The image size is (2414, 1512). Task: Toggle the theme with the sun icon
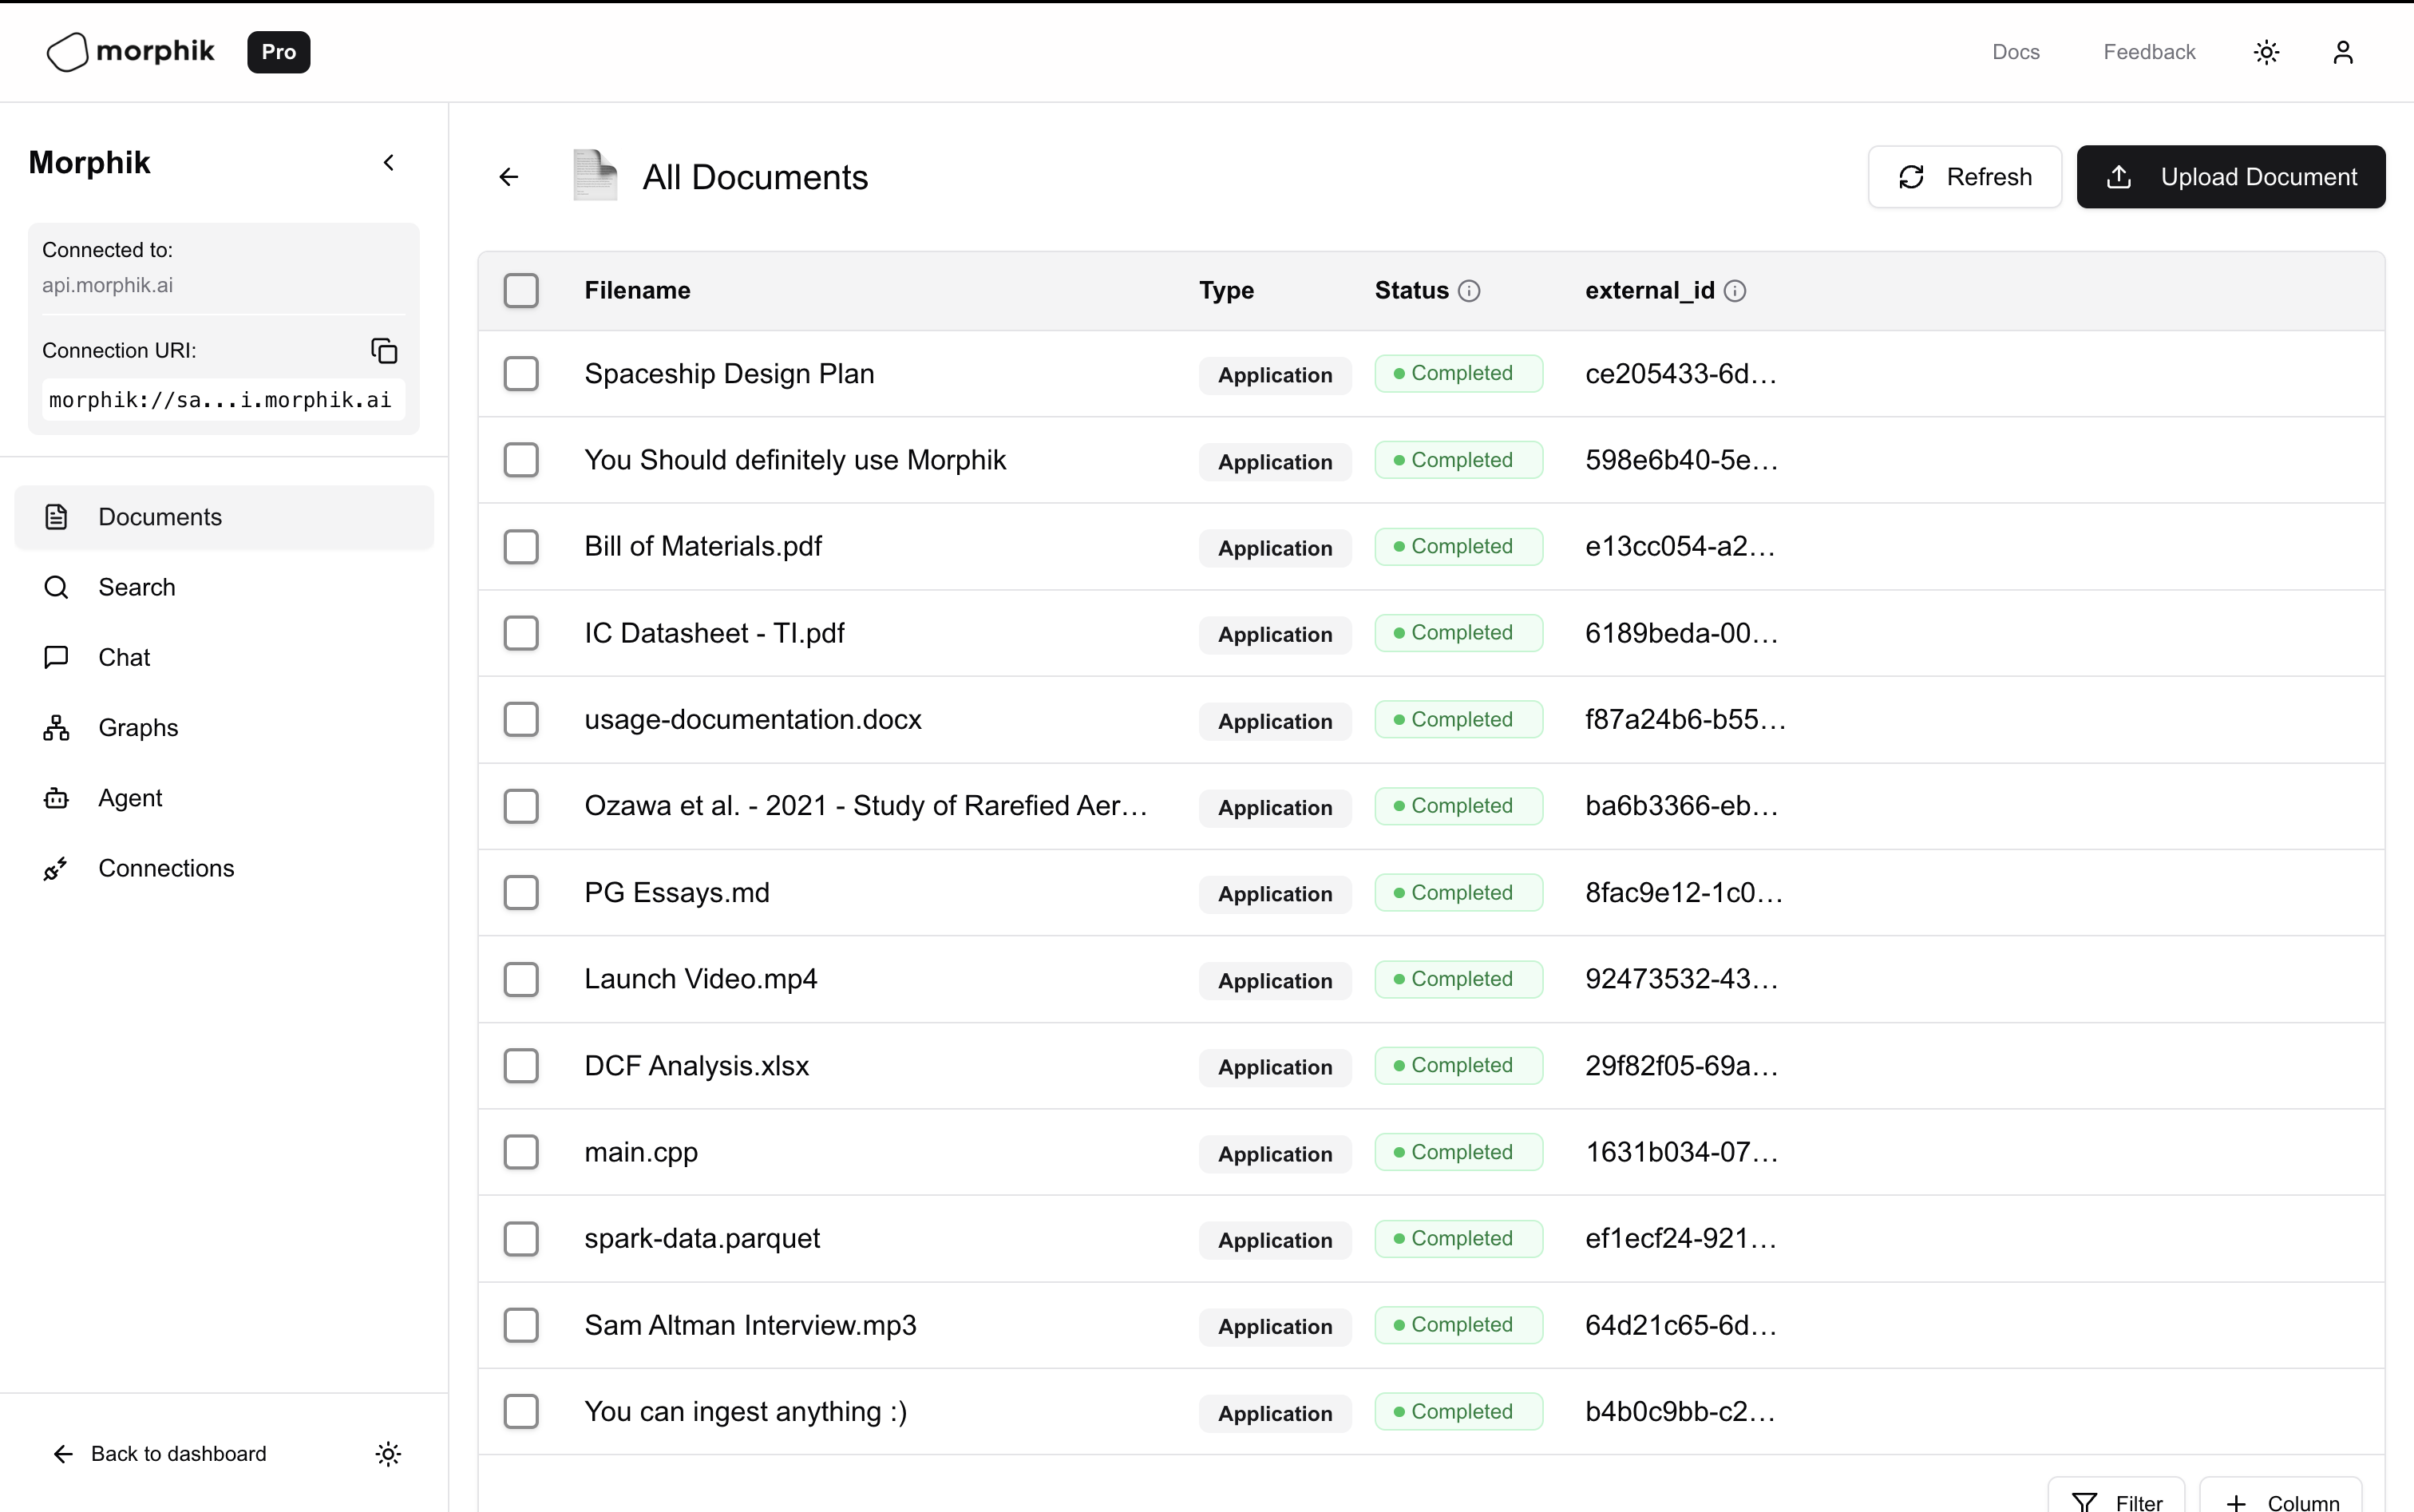coord(2265,51)
